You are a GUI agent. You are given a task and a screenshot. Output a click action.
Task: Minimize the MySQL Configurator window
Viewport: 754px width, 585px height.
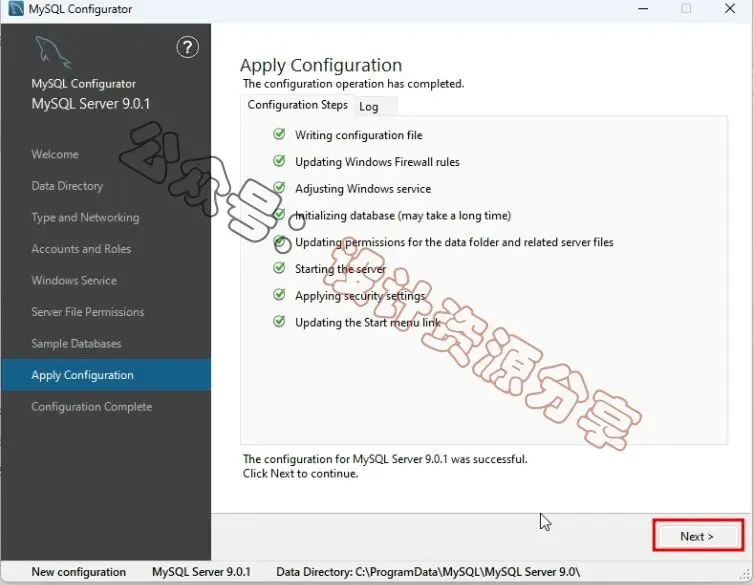click(x=643, y=9)
